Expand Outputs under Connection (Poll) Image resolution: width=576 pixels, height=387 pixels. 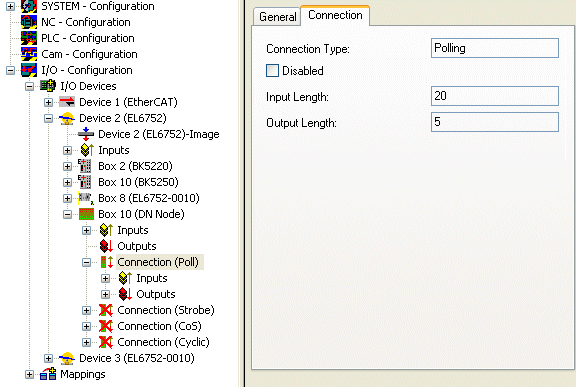pyautogui.click(x=105, y=294)
